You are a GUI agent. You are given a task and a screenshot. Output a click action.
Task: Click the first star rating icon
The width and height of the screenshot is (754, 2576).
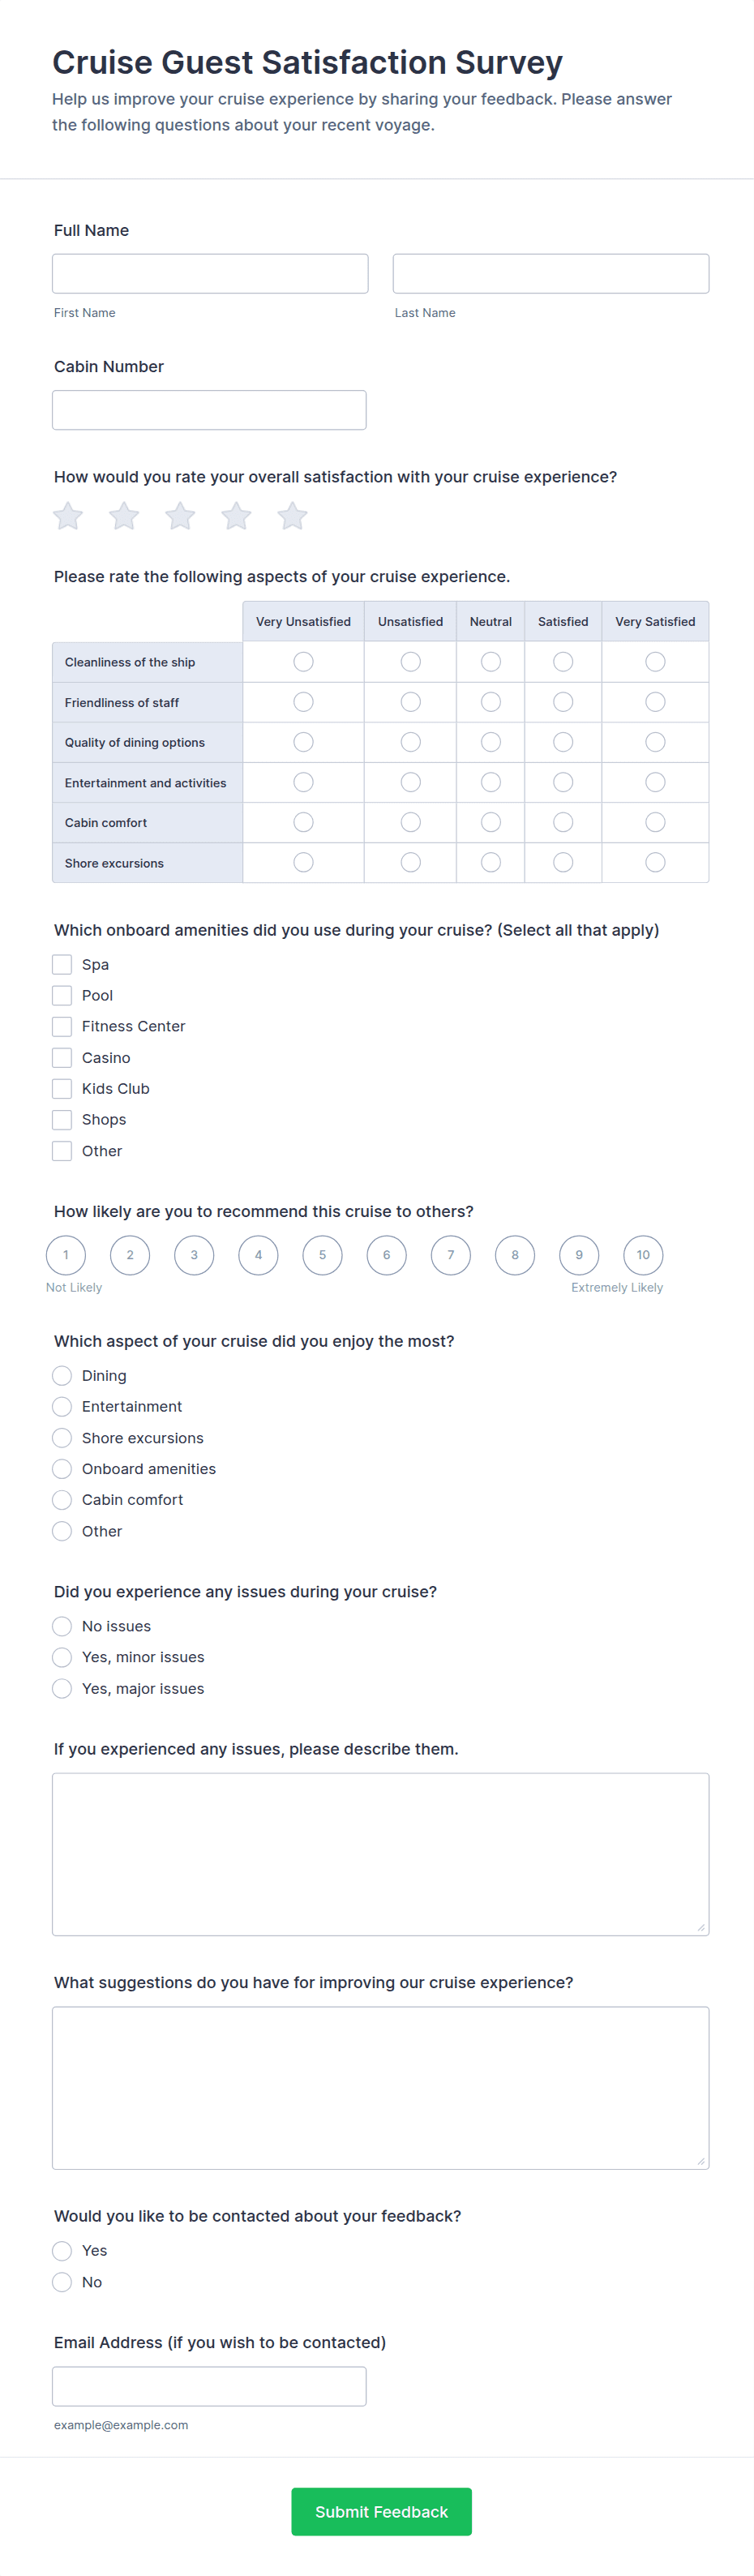click(x=68, y=516)
